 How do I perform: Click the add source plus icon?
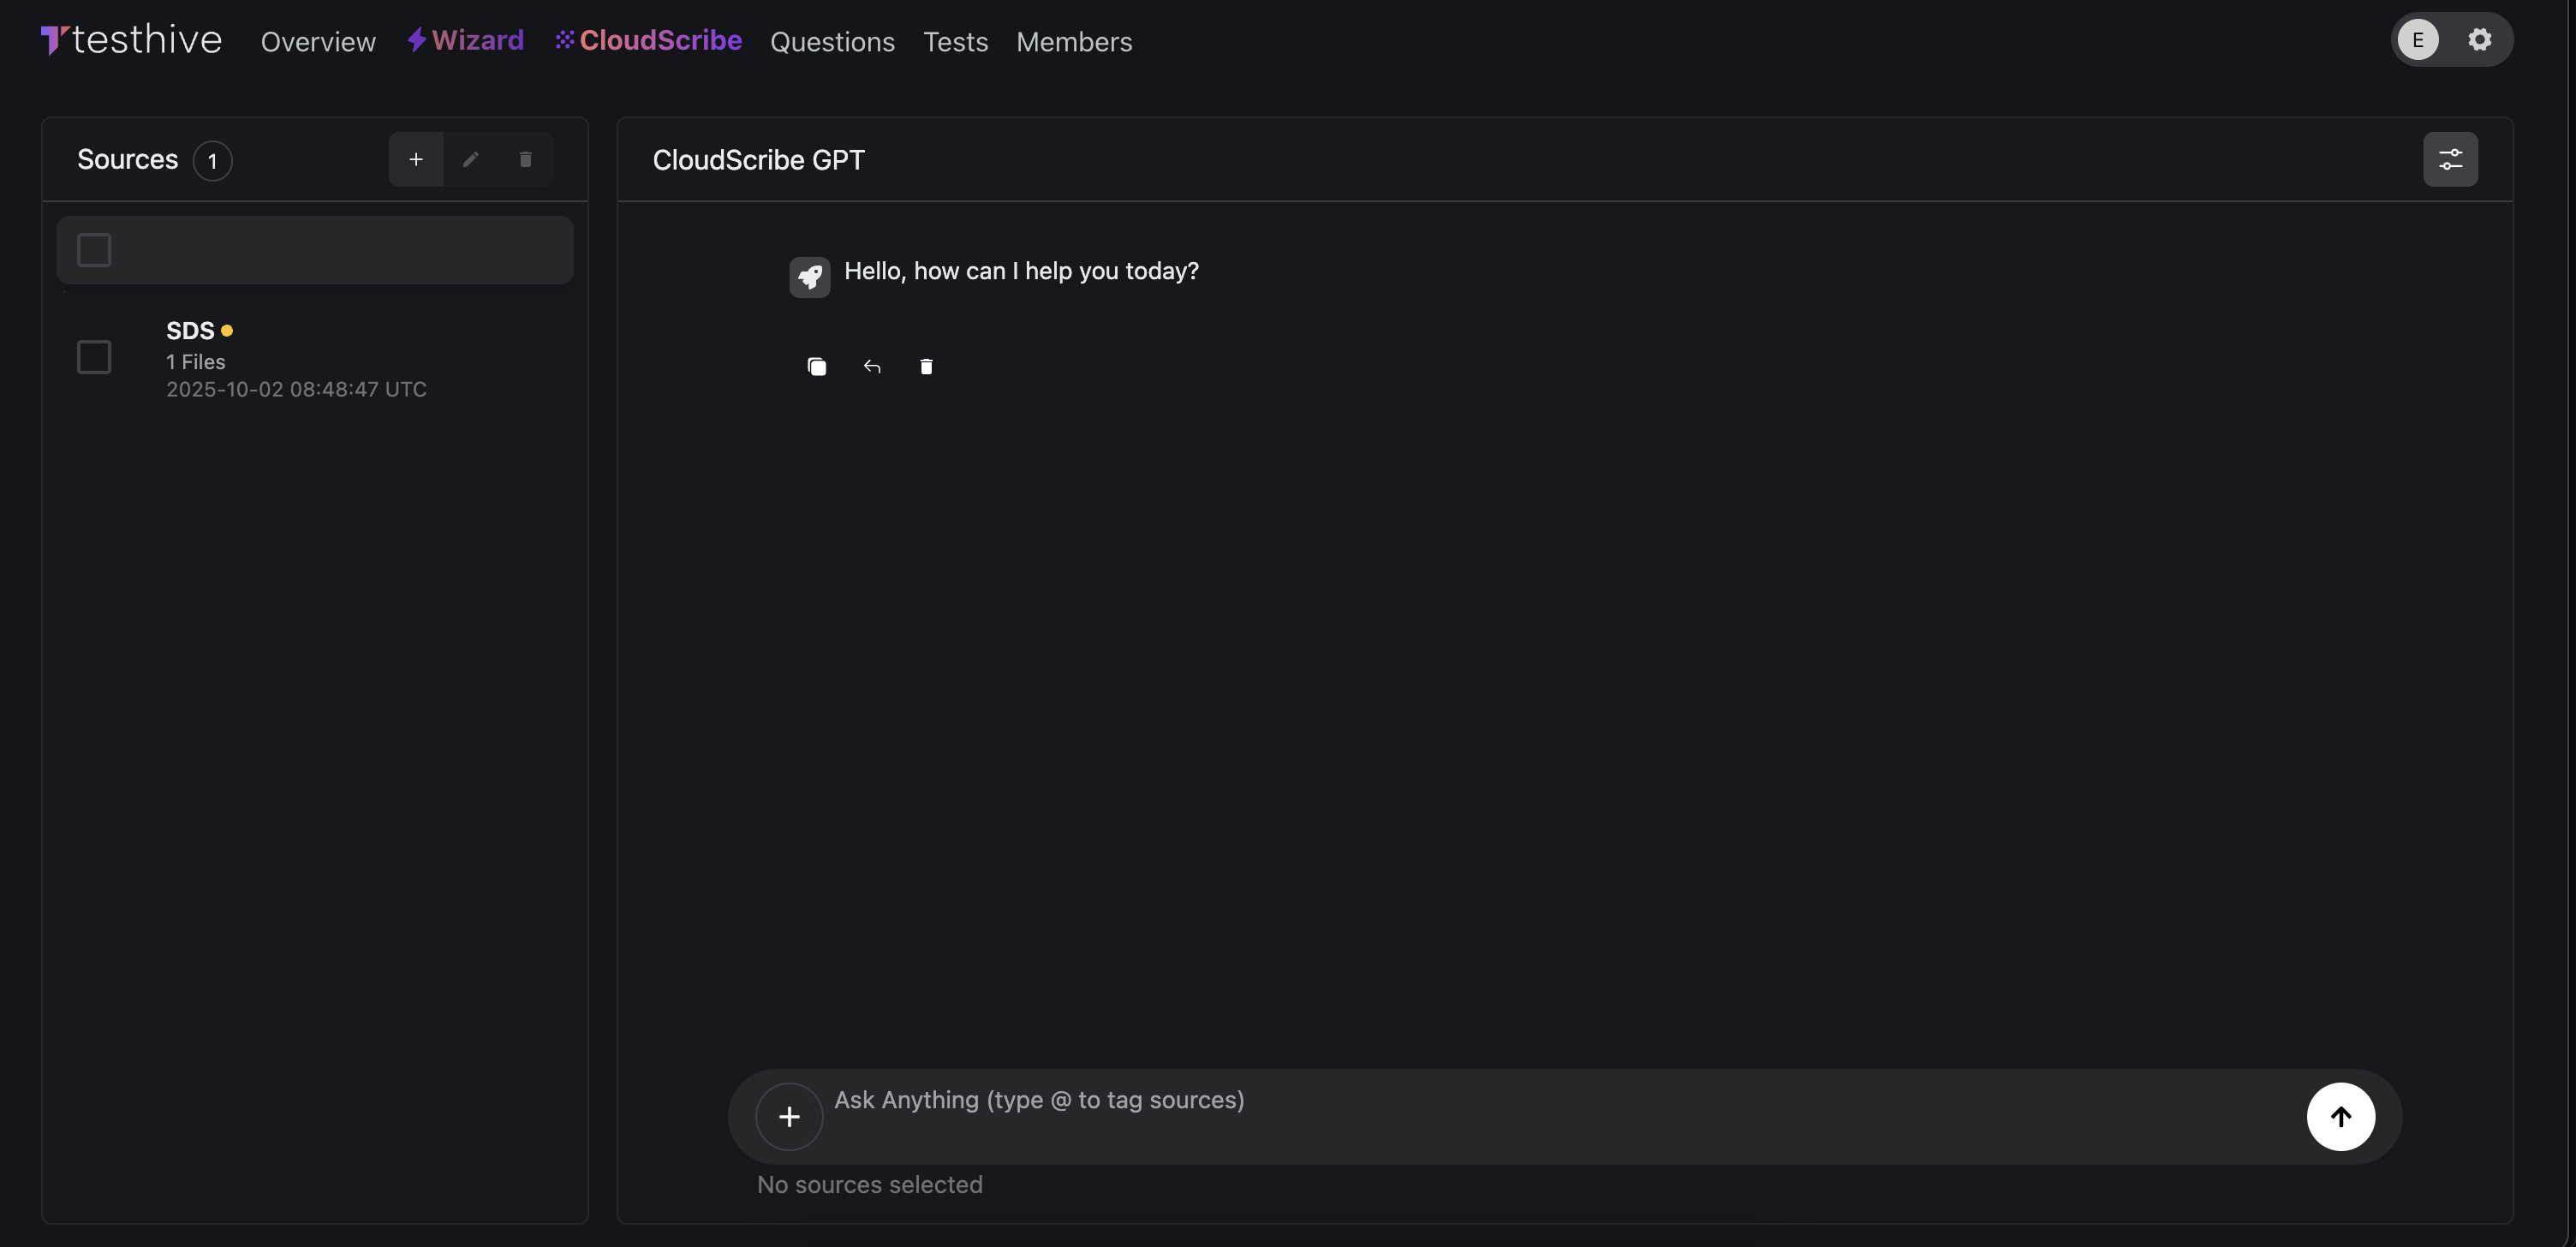click(x=416, y=160)
